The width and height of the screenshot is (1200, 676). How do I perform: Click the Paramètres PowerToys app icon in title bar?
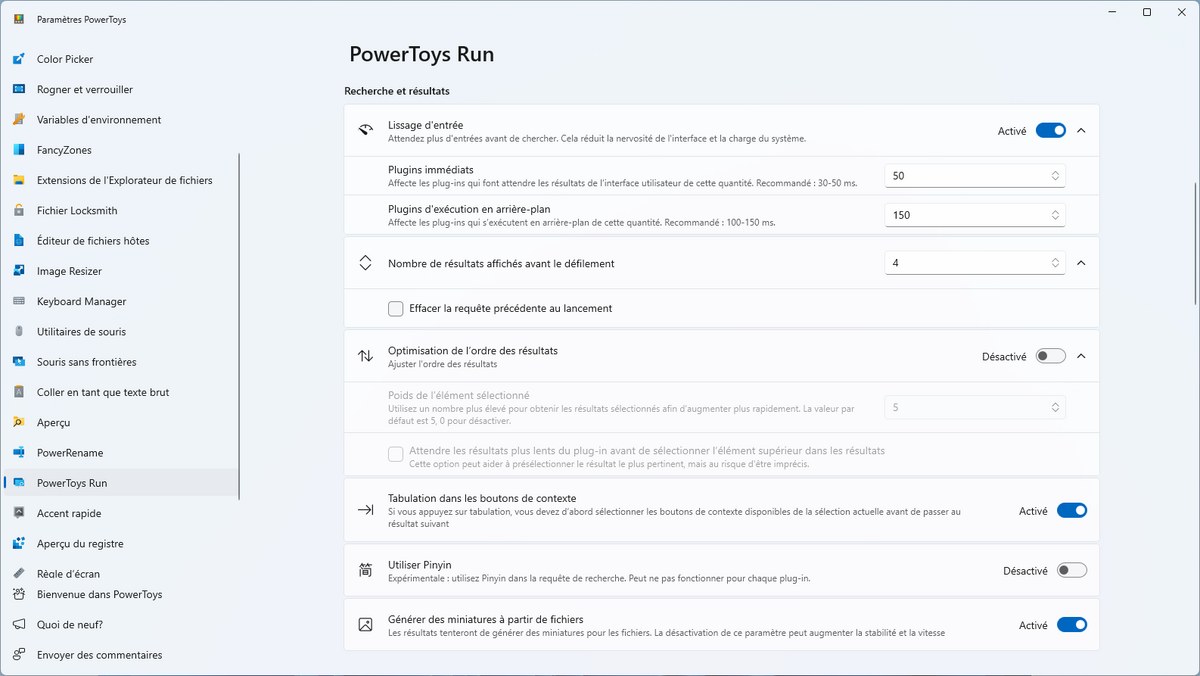pos(19,19)
